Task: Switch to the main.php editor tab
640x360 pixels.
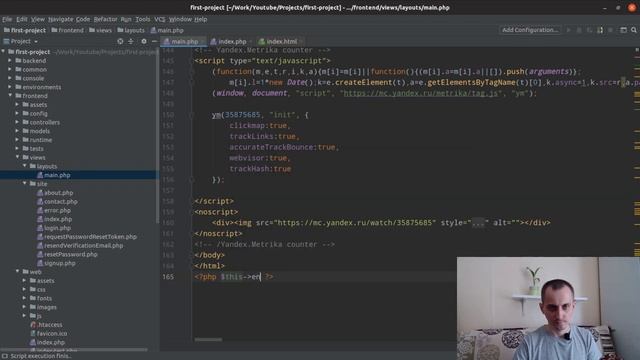Action: (182, 41)
